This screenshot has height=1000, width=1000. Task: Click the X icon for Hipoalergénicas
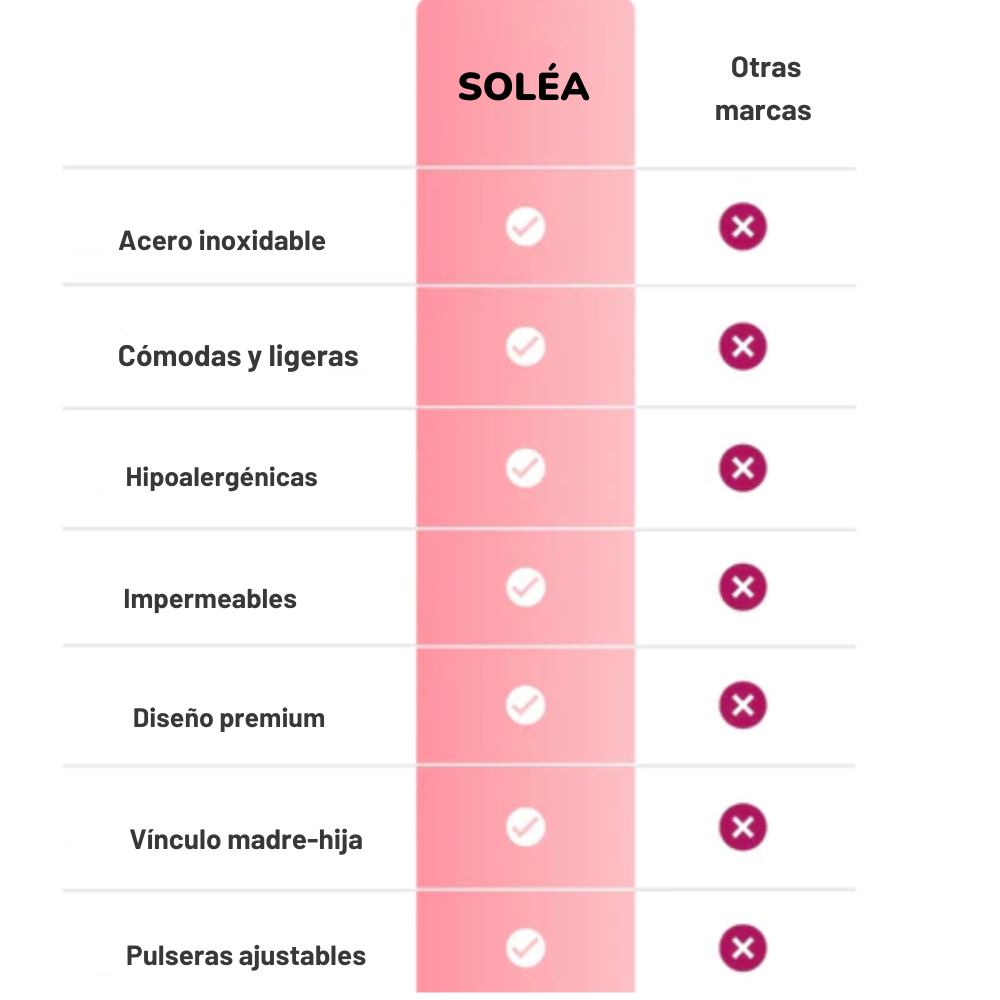click(x=743, y=468)
